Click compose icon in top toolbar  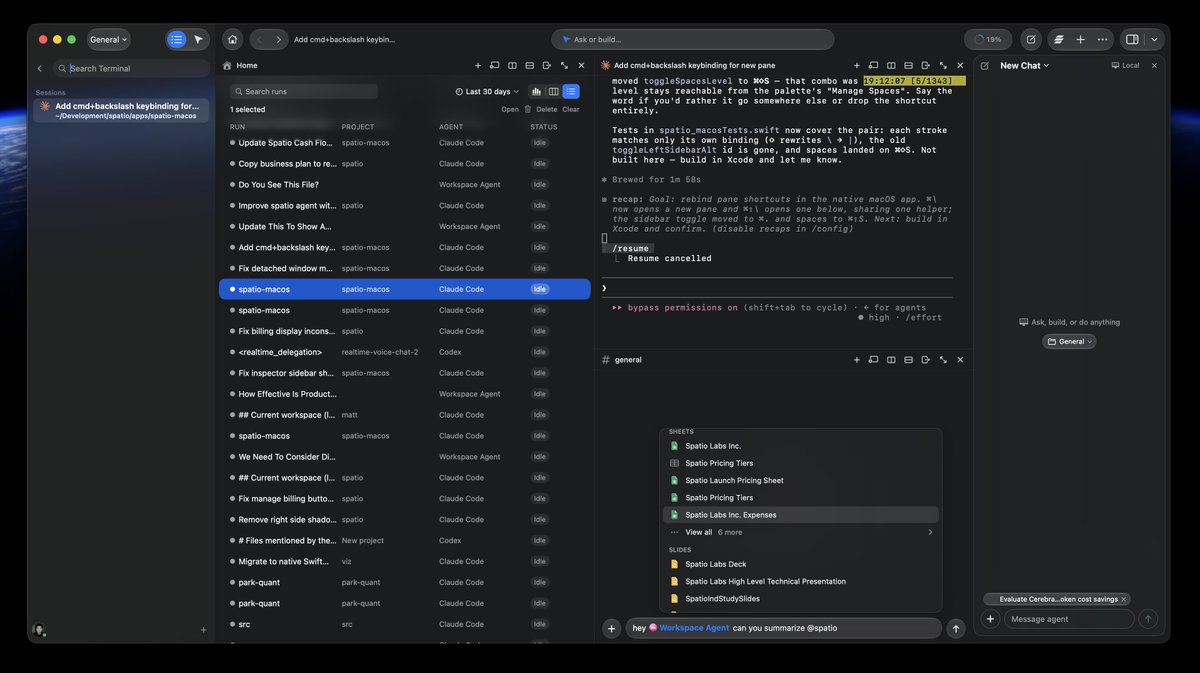point(1031,40)
